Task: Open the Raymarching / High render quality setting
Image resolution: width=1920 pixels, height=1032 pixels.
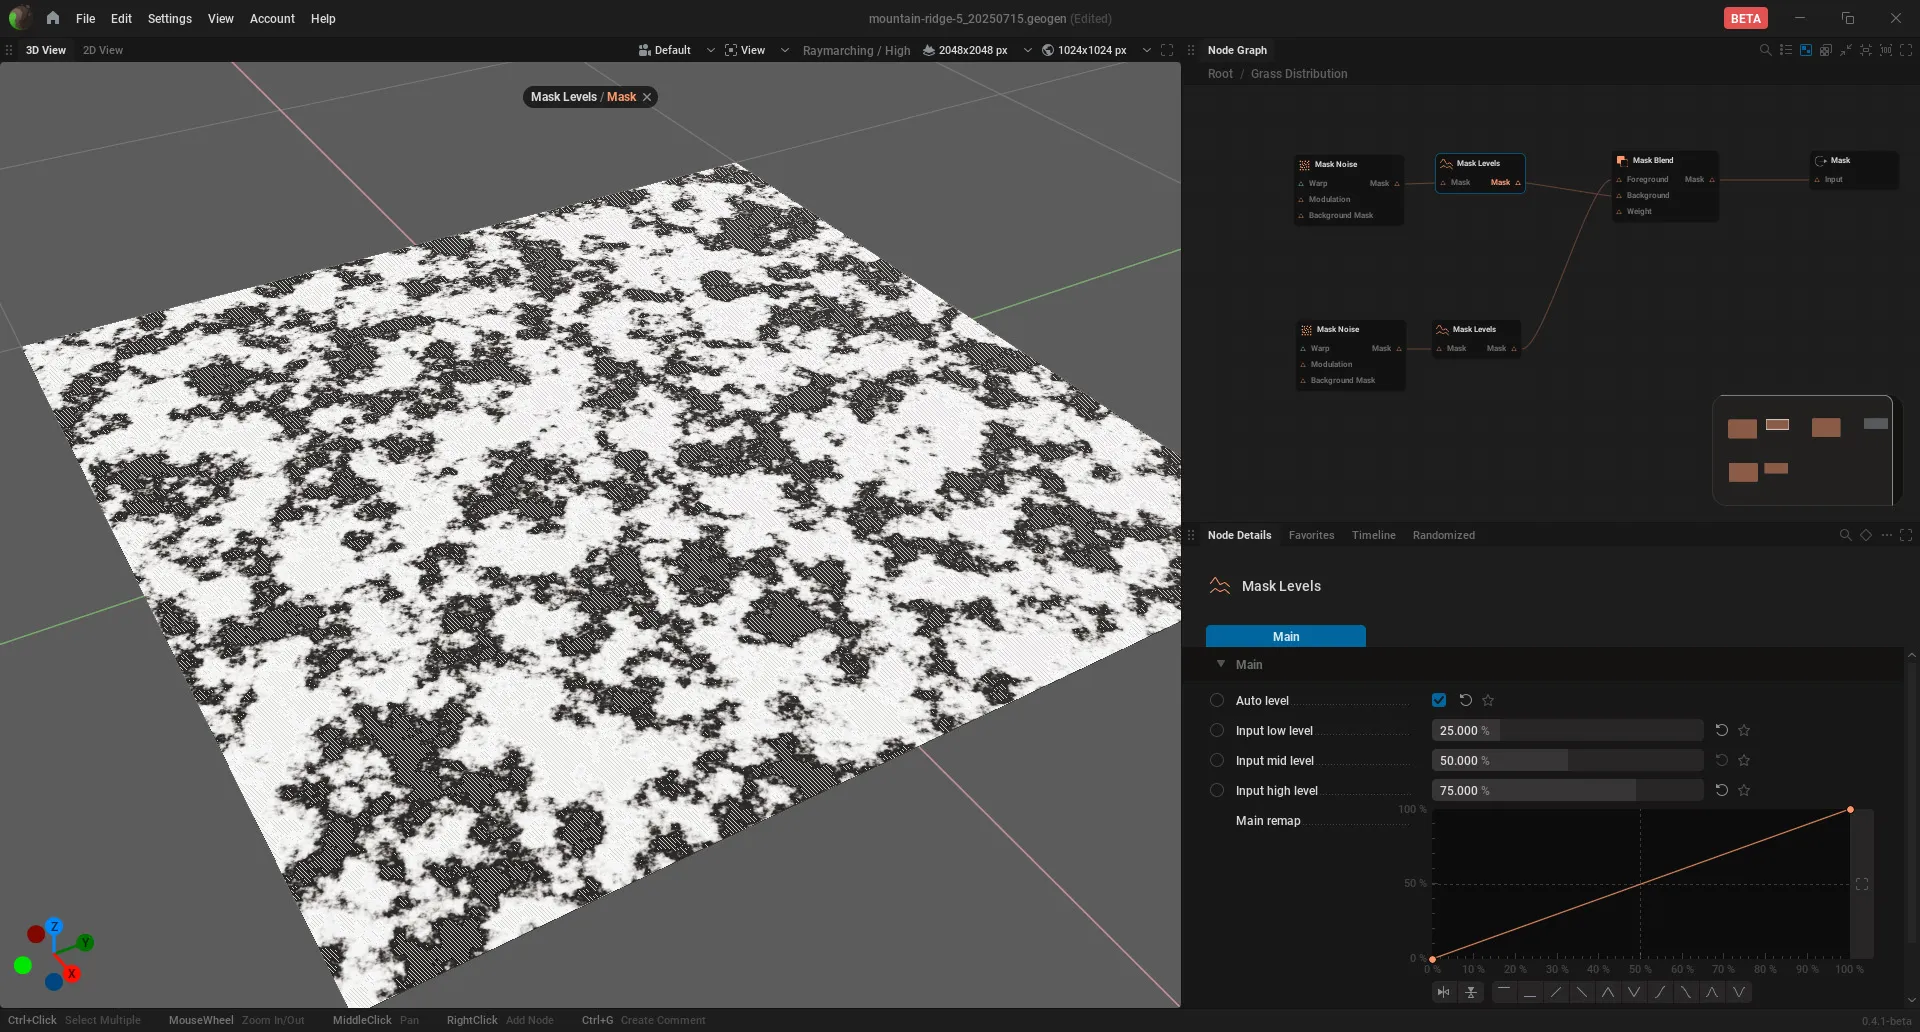Action: click(x=856, y=50)
